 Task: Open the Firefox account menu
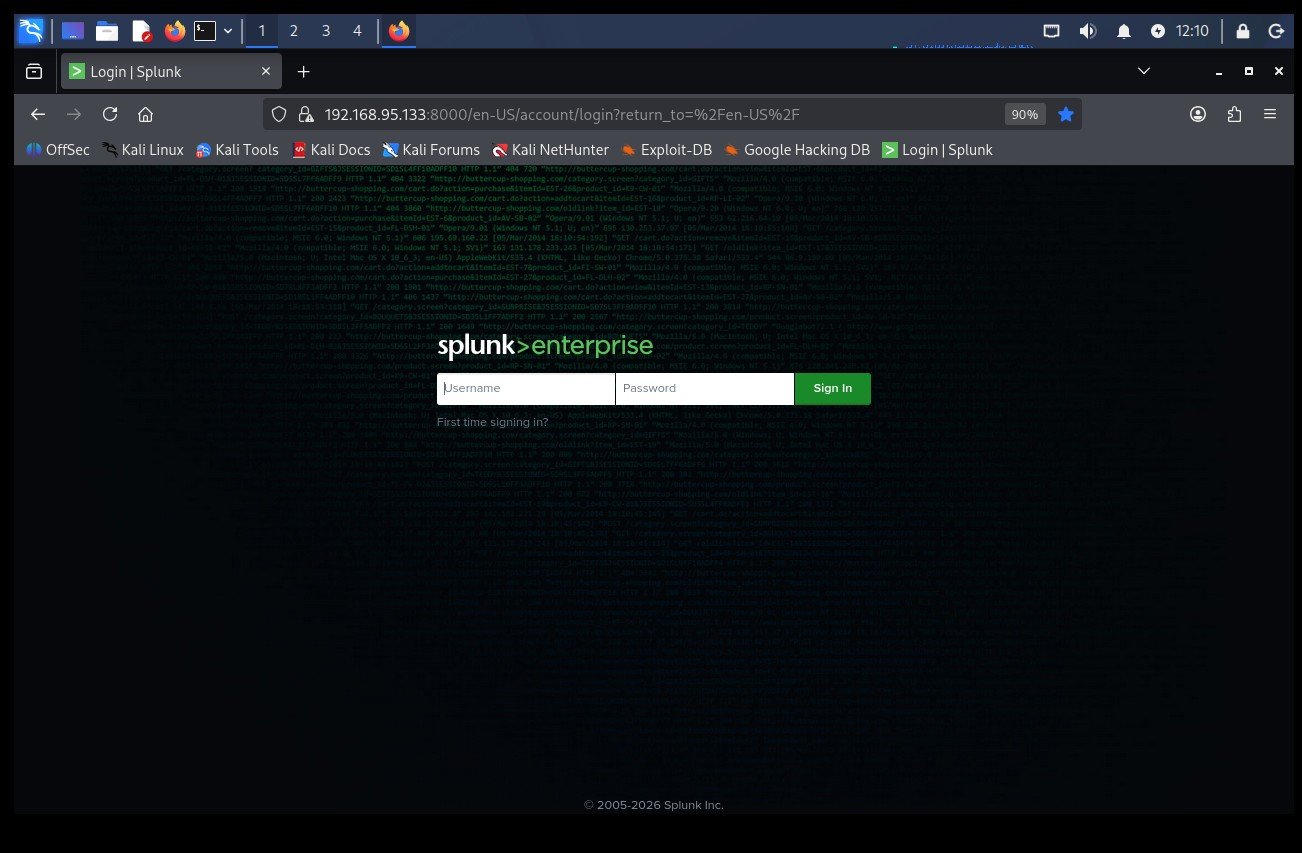(1198, 114)
